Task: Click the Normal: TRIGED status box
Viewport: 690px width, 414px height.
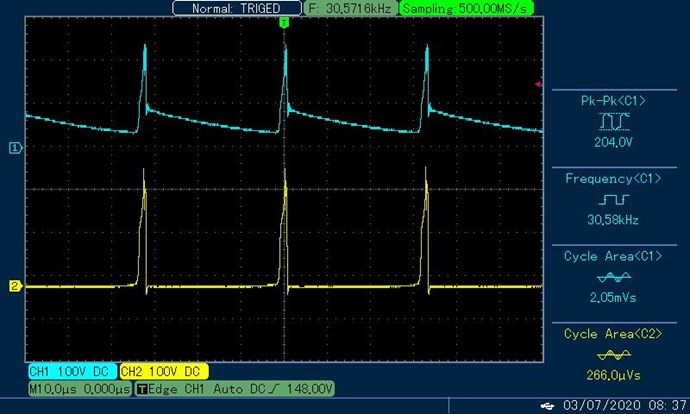Action: 237,8
